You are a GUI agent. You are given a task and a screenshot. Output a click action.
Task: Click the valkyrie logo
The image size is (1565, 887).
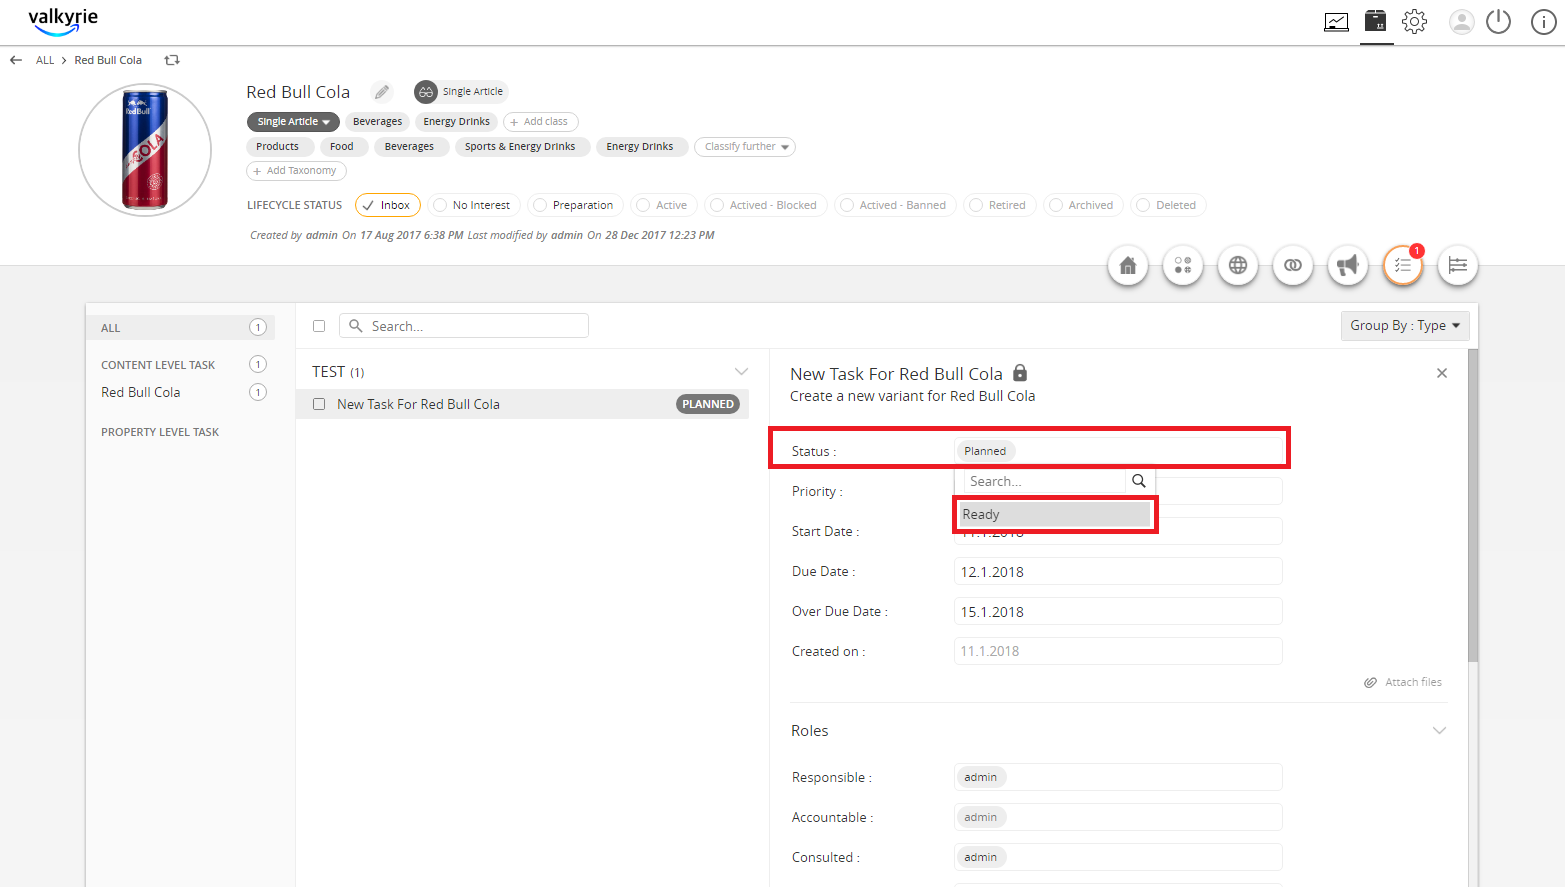pos(63,20)
